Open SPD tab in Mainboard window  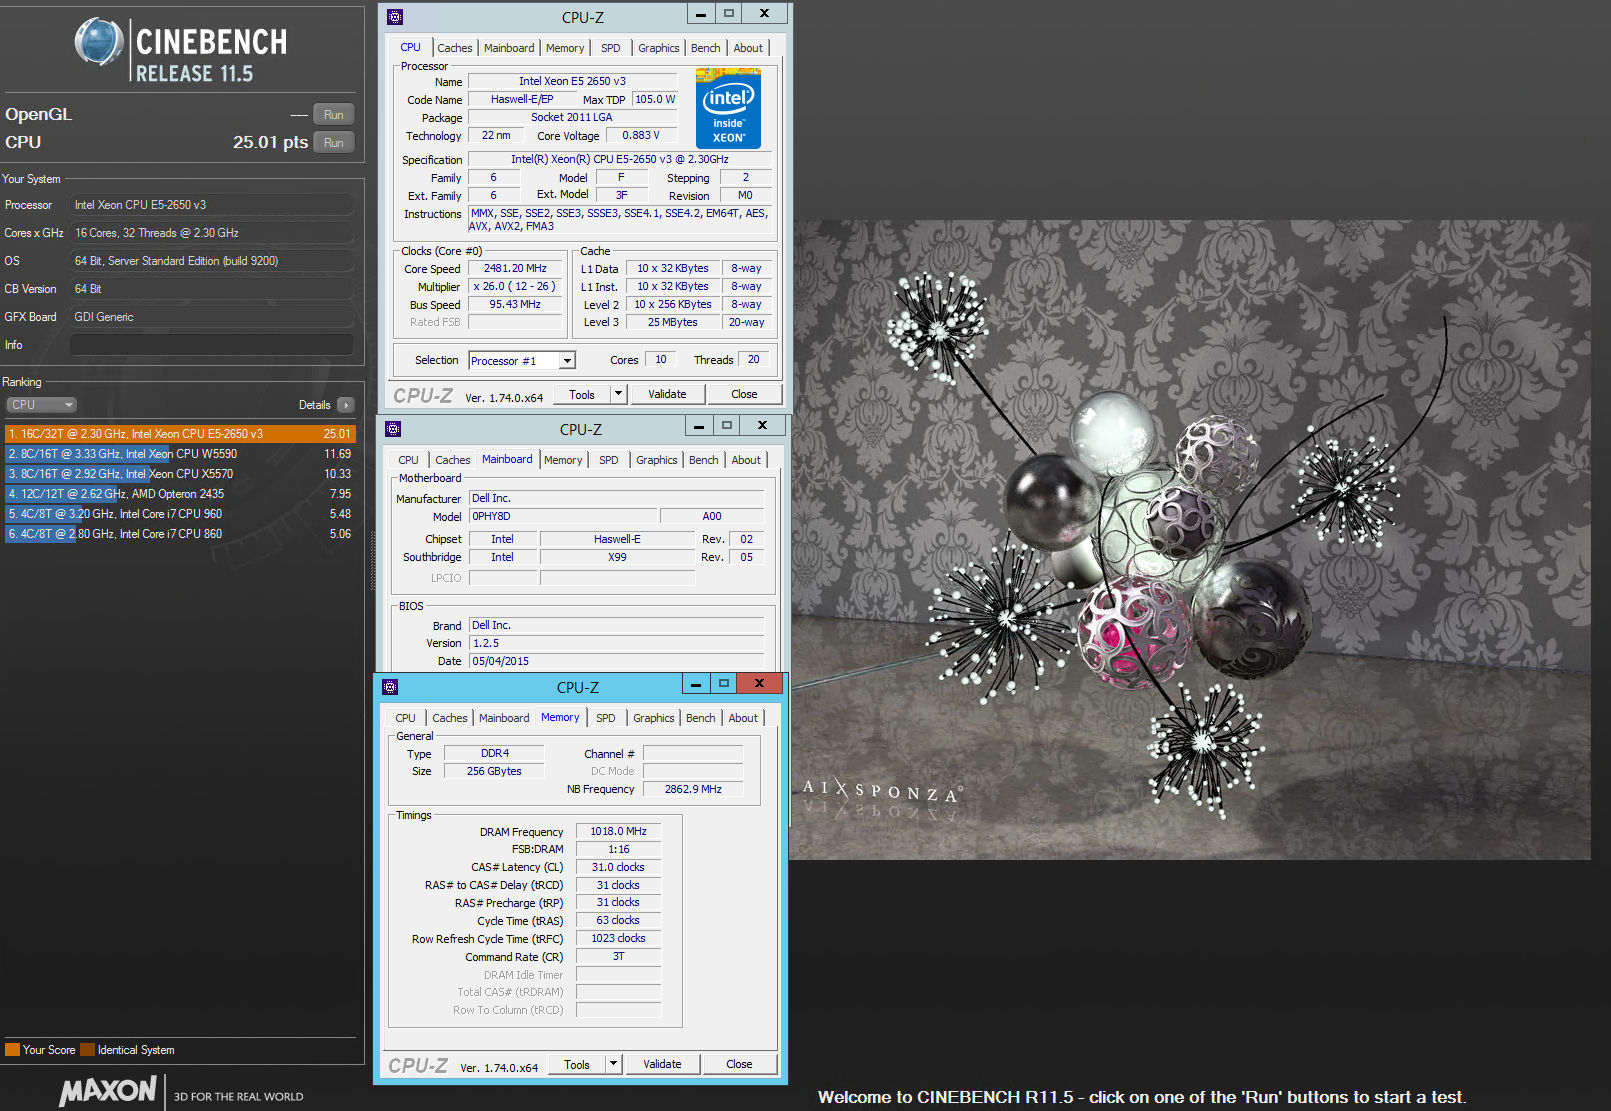pyautogui.click(x=609, y=460)
